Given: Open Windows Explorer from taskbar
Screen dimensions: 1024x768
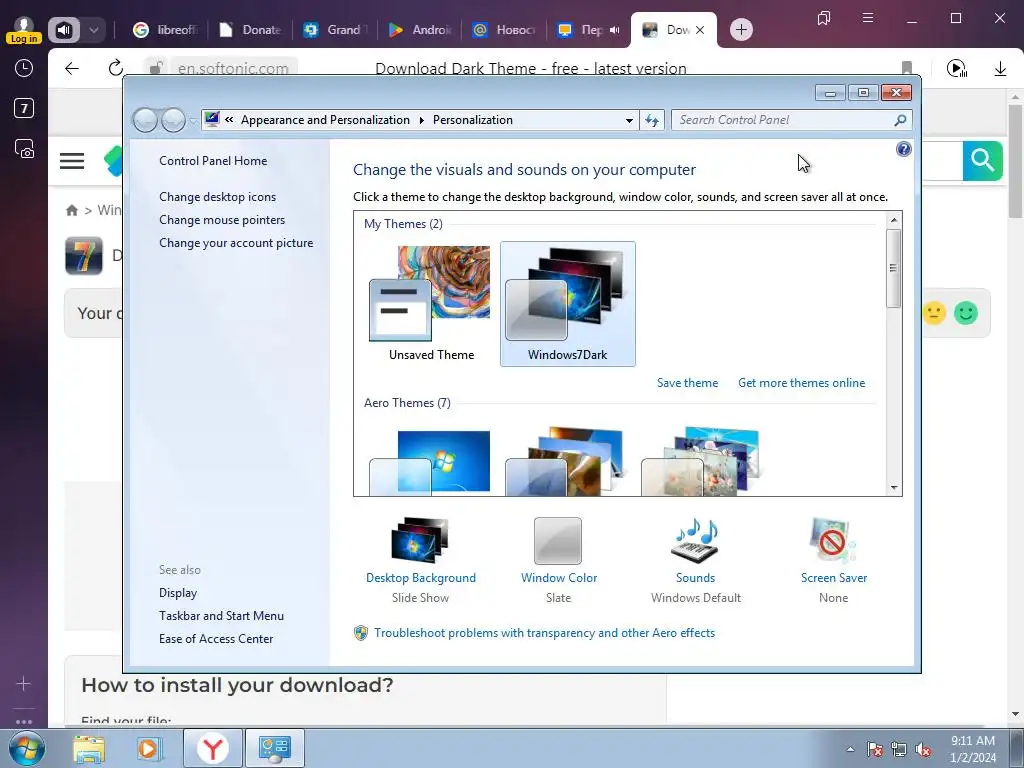Looking at the screenshot, I should tap(89, 749).
